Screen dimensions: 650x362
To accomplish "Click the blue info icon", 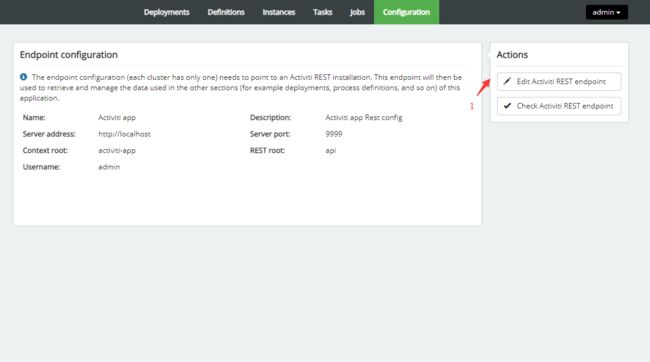I will [24, 77].
